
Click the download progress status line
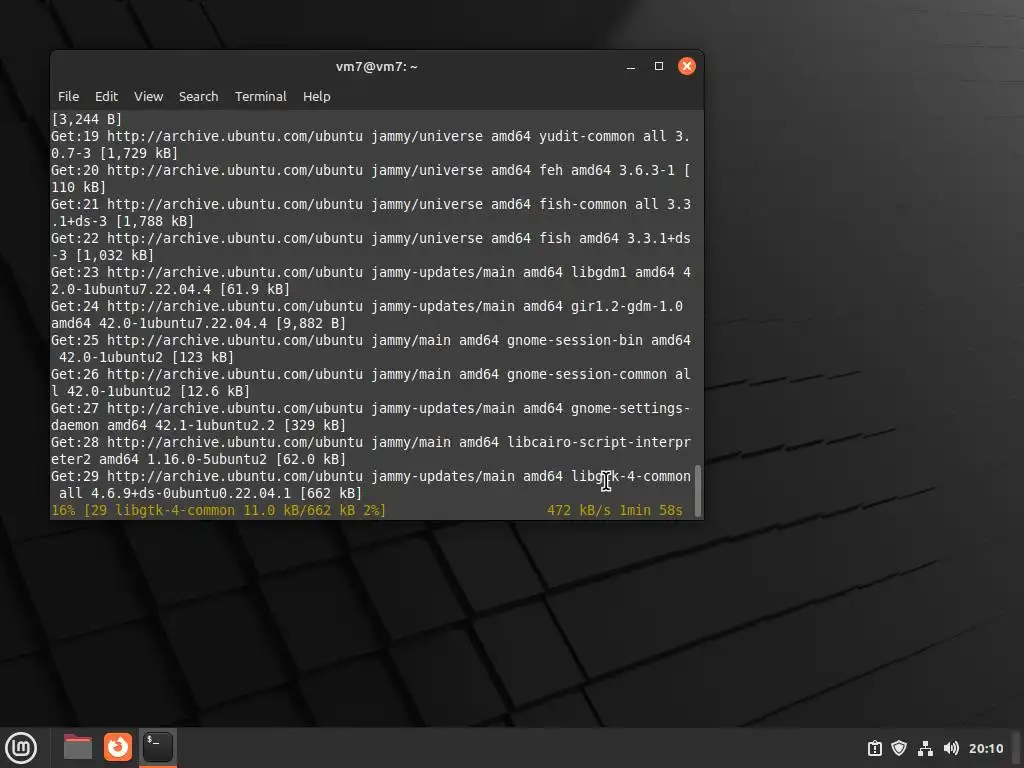click(x=367, y=510)
